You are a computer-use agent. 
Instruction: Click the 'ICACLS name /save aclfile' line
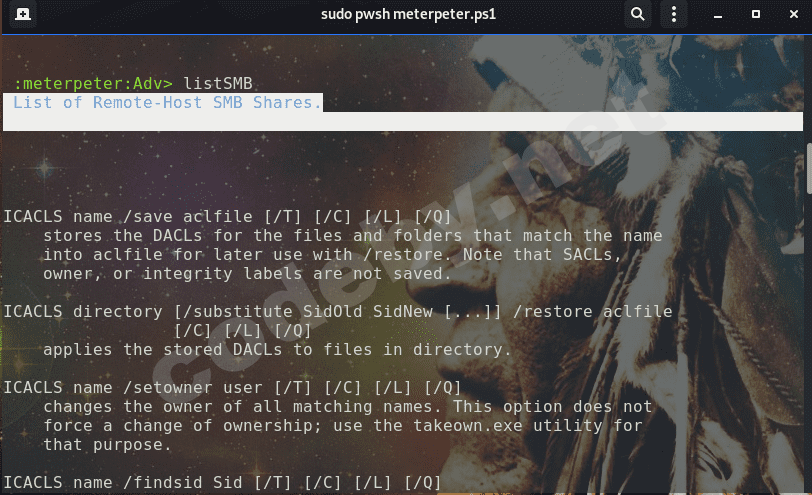(x=227, y=216)
